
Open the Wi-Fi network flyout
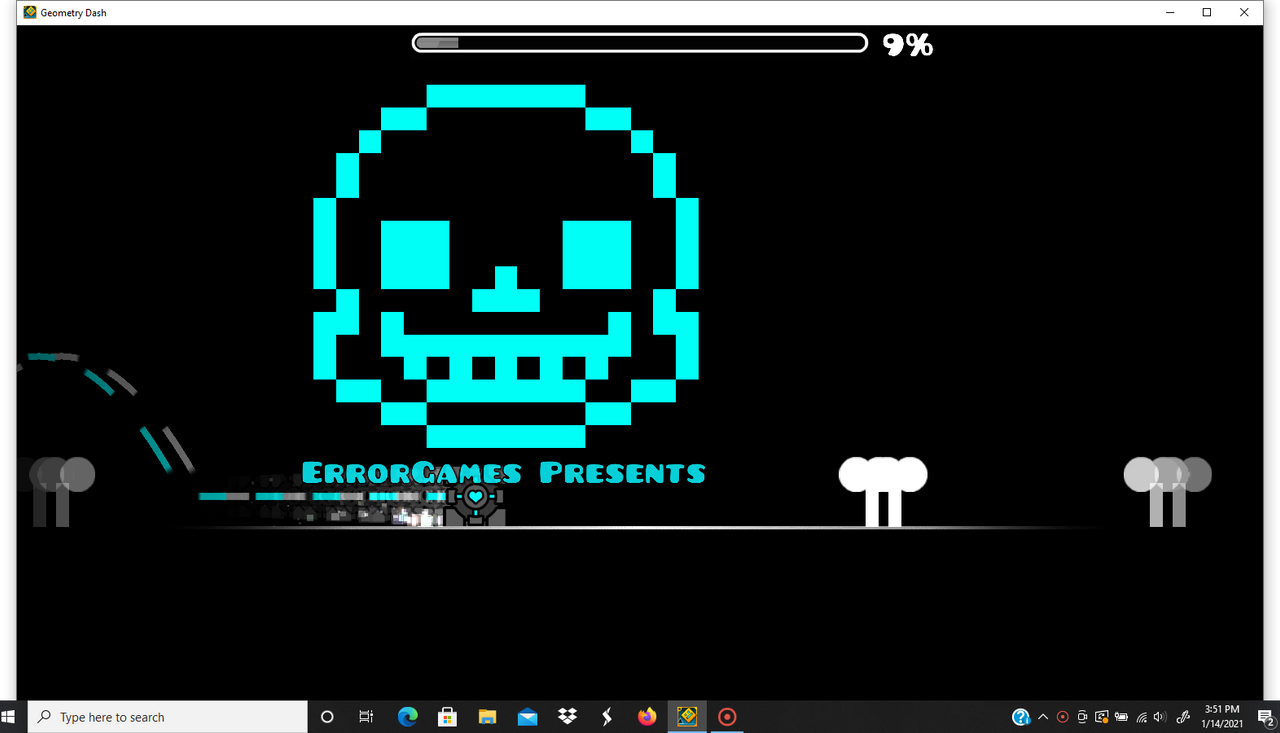pos(1141,717)
